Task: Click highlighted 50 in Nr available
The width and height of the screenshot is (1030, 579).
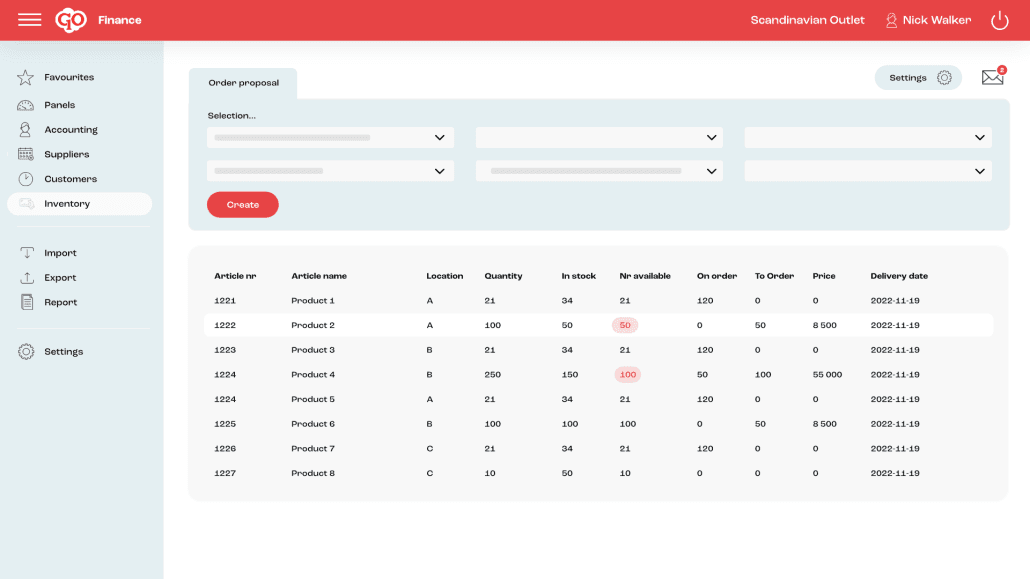Action: click(x=625, y=325)
